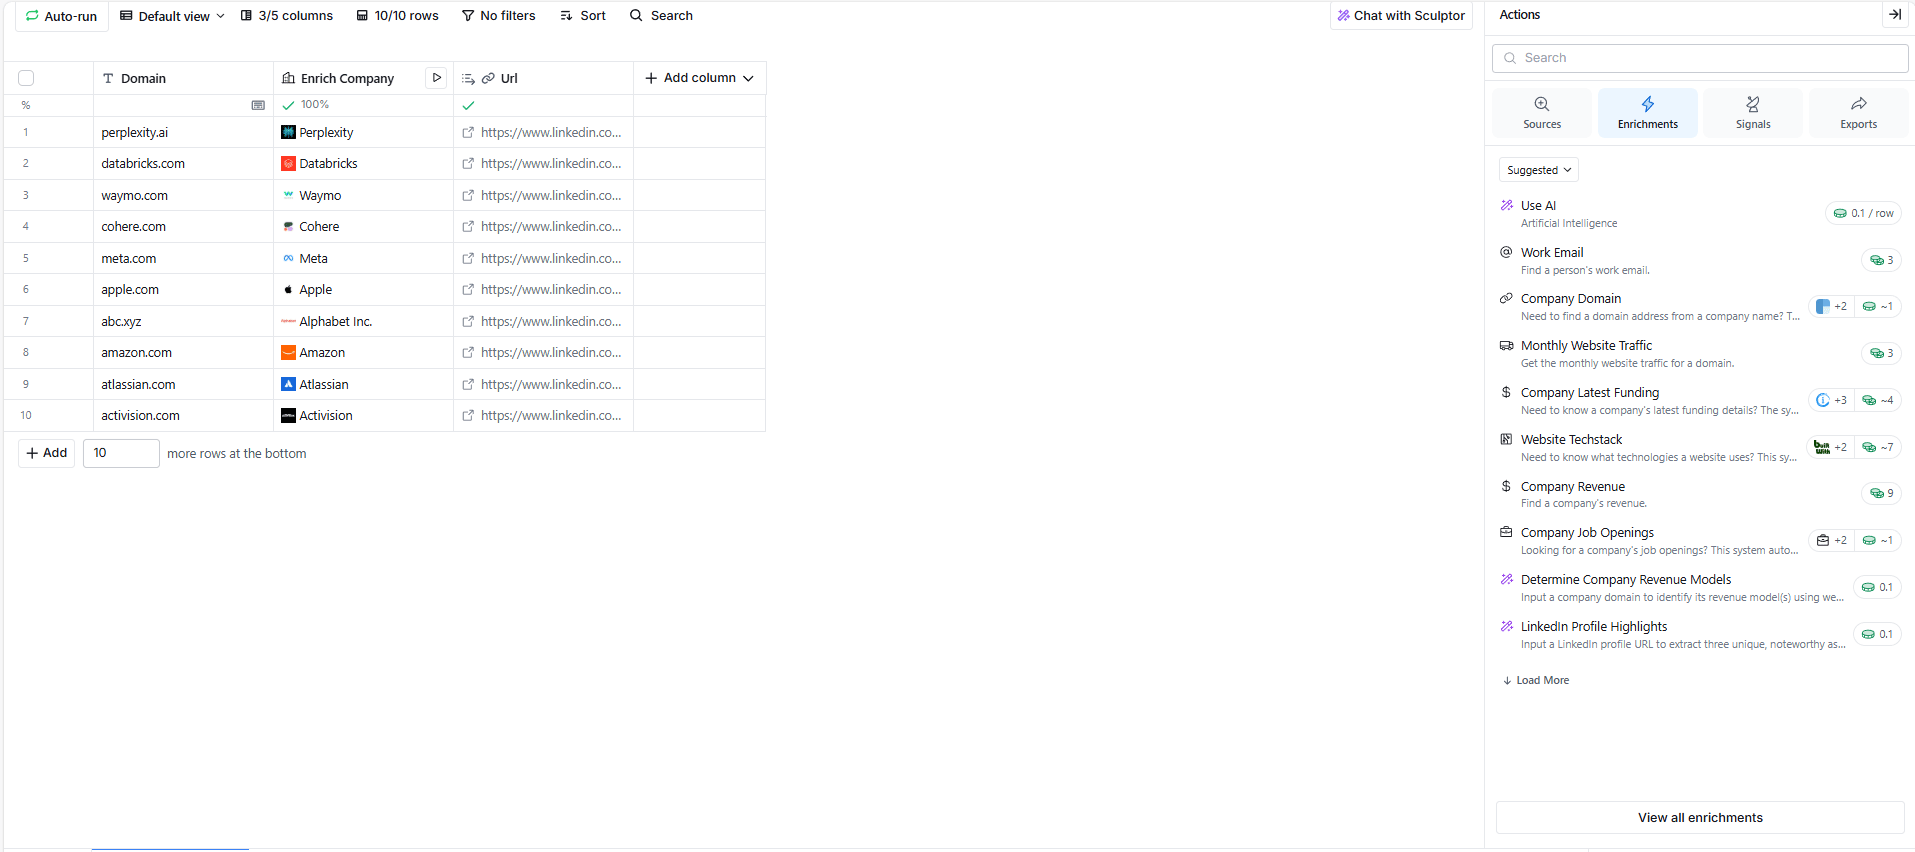The height and width of the screenshot is (852, 1915).
Task: Switch to the Sources tab
Action: click(x=1542, y=112)
